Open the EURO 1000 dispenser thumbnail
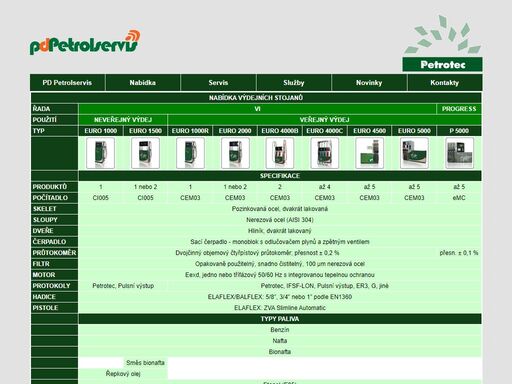 (x=100, y=153)
